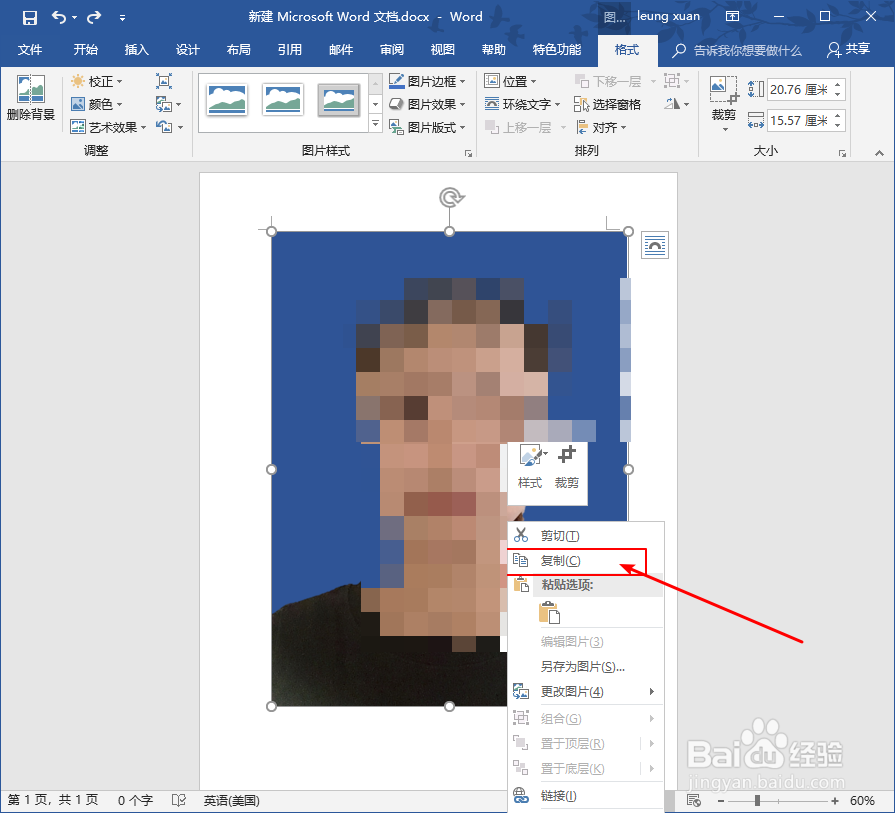Open the Selection Pane (选择窗格)
The width and height of the screenshot is (895, 813).
pos(607,104)
